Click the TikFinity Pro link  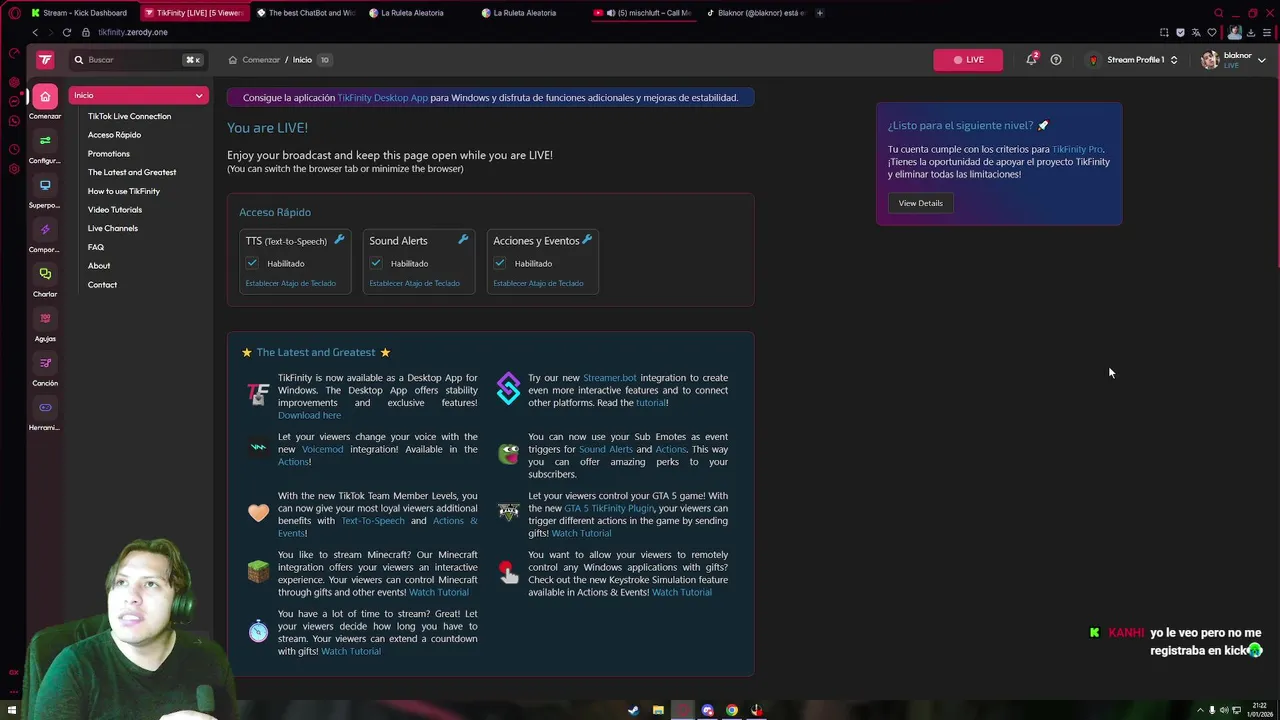point(1077,149)
